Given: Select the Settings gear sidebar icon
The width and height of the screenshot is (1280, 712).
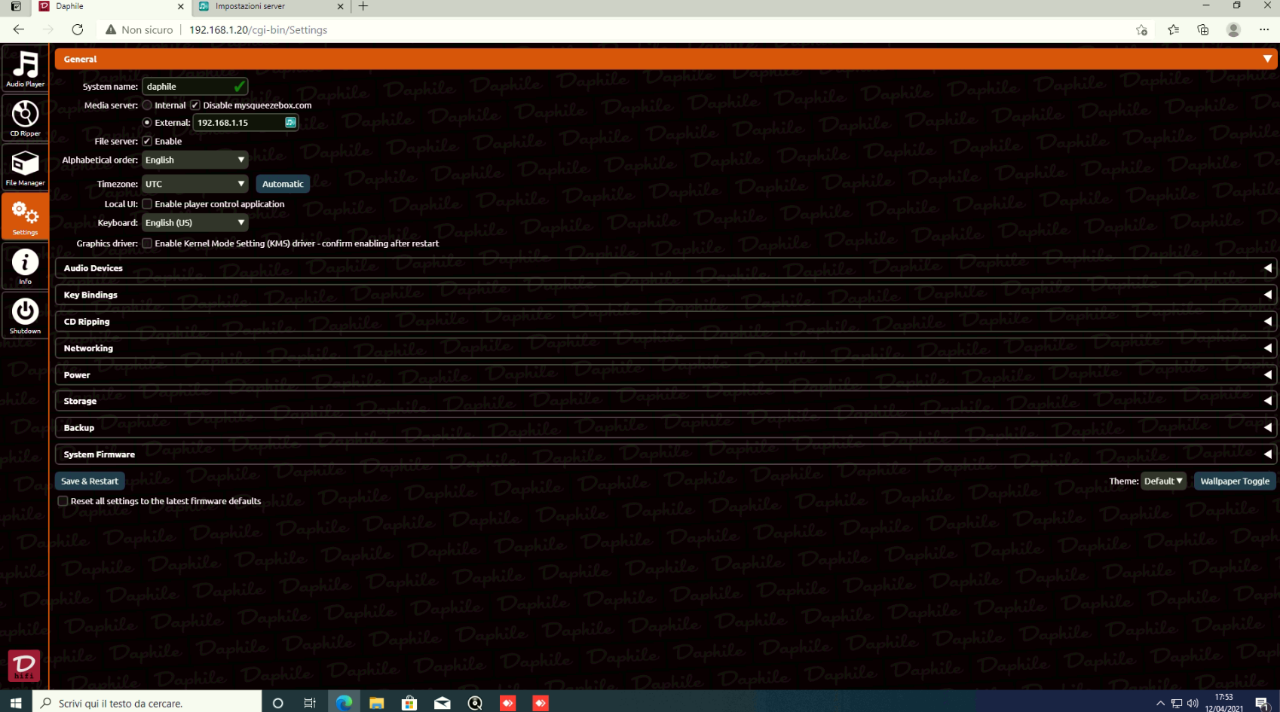Looking at the screenshot, I should tap(25, 216).
